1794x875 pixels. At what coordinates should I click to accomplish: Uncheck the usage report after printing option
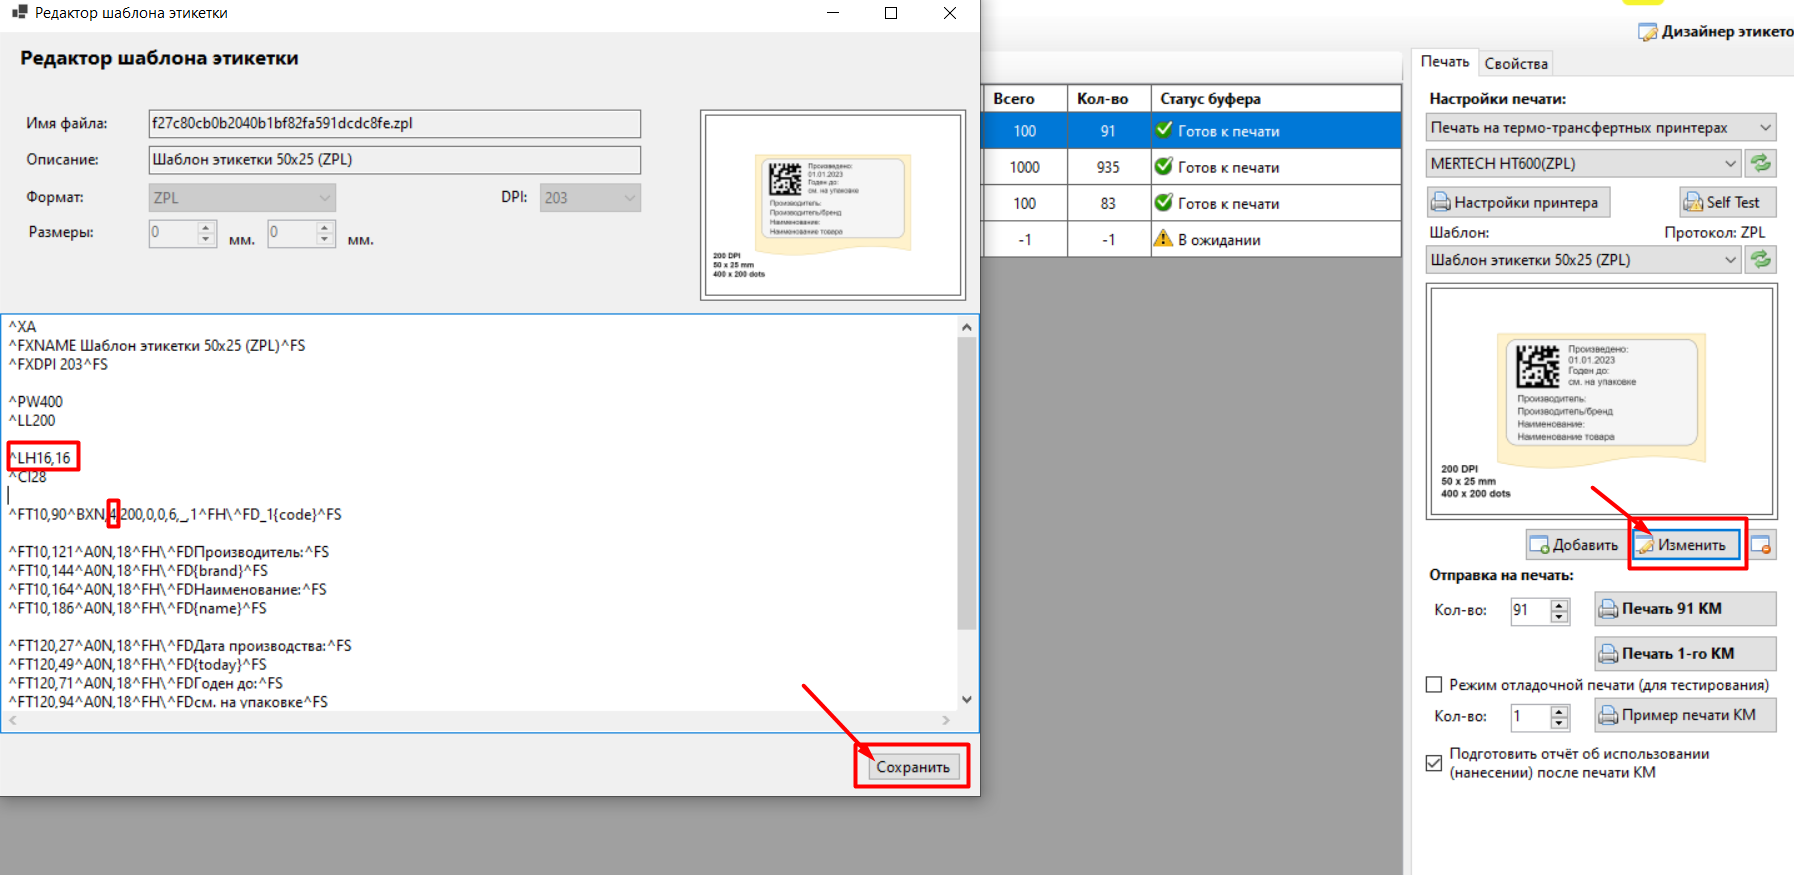point(1434,763)
